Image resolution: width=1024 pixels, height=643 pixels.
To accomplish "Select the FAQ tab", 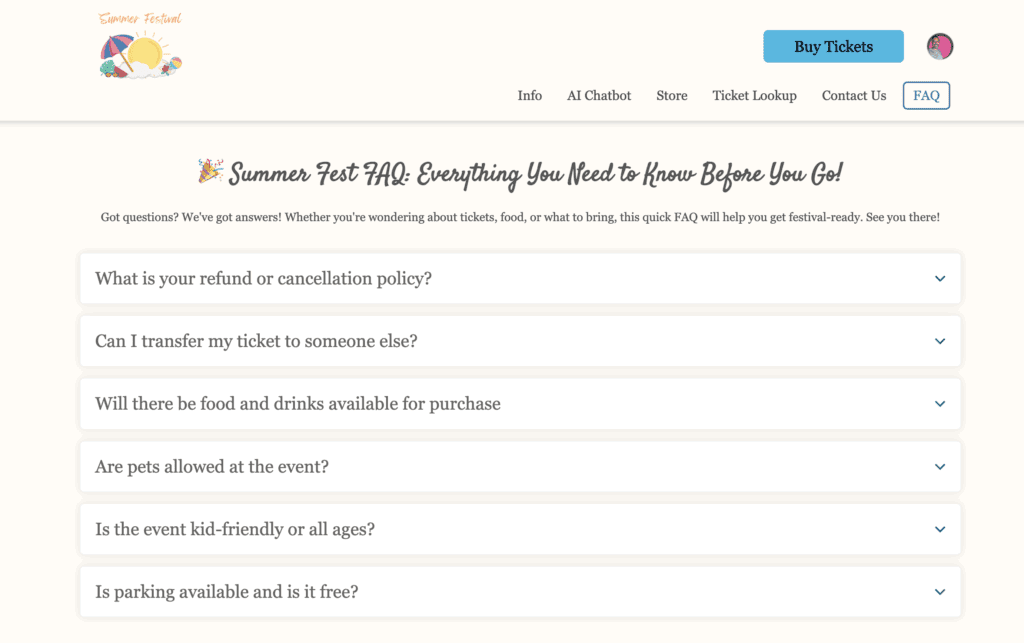I will 926,96.
